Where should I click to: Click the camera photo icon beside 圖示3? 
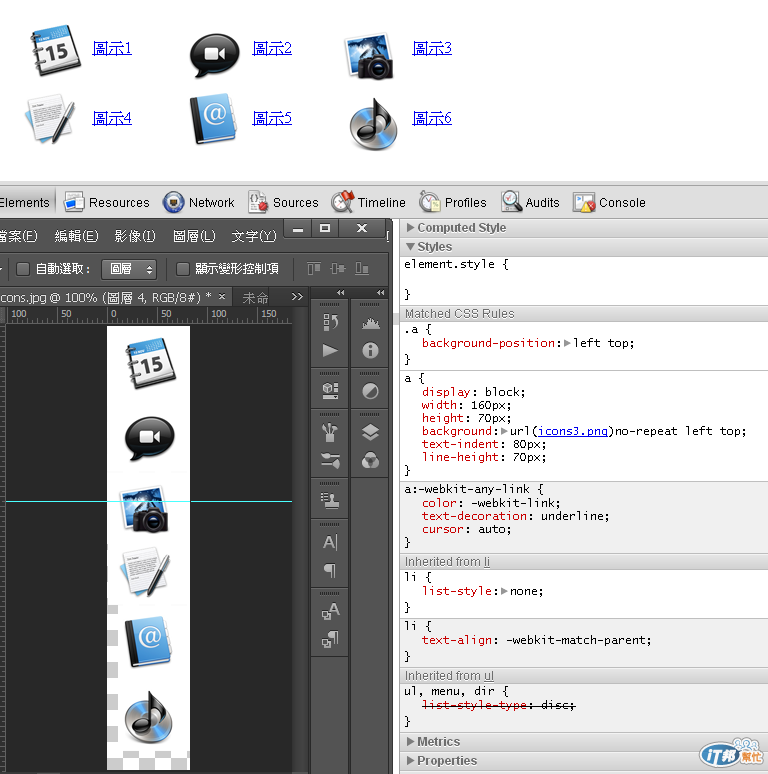click(x=371, y=56)
